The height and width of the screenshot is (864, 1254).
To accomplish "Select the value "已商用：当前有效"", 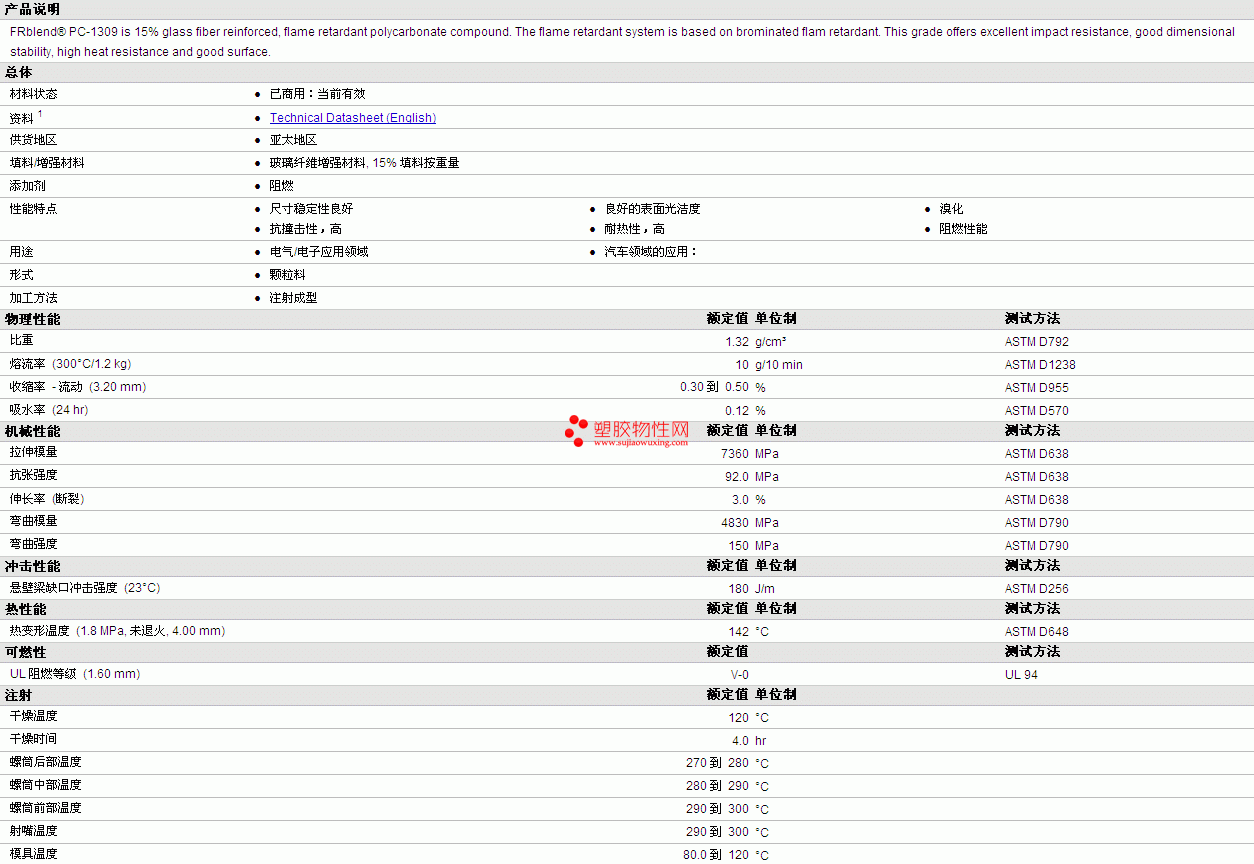I will 318,94.
